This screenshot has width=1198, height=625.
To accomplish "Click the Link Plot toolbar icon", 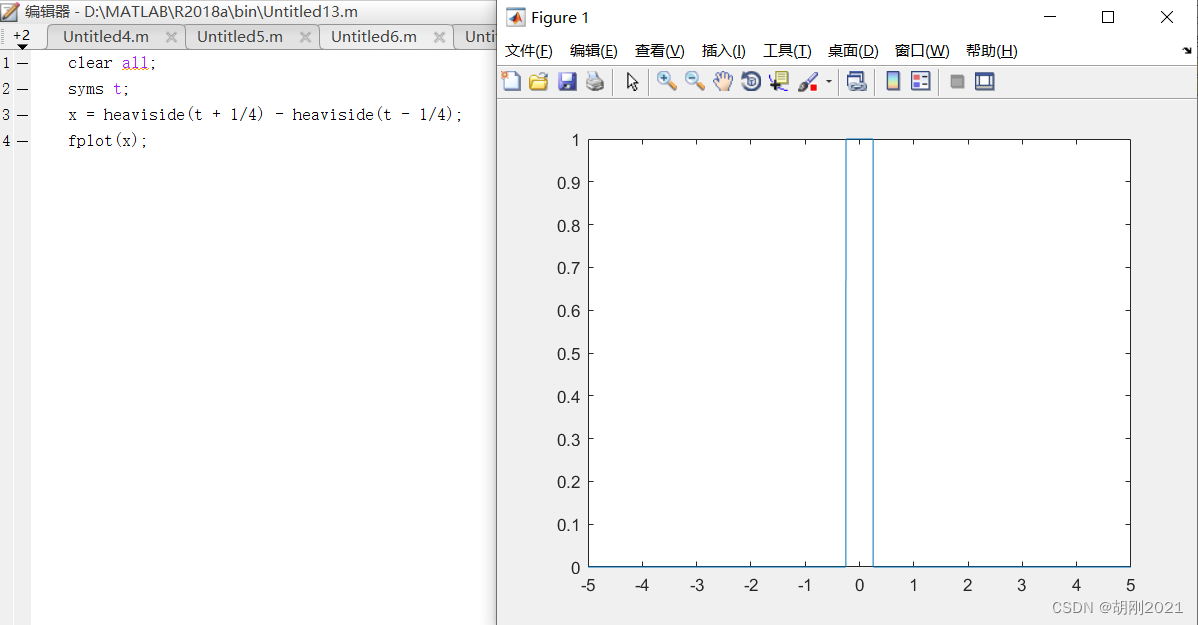I will tap(856, 82).
